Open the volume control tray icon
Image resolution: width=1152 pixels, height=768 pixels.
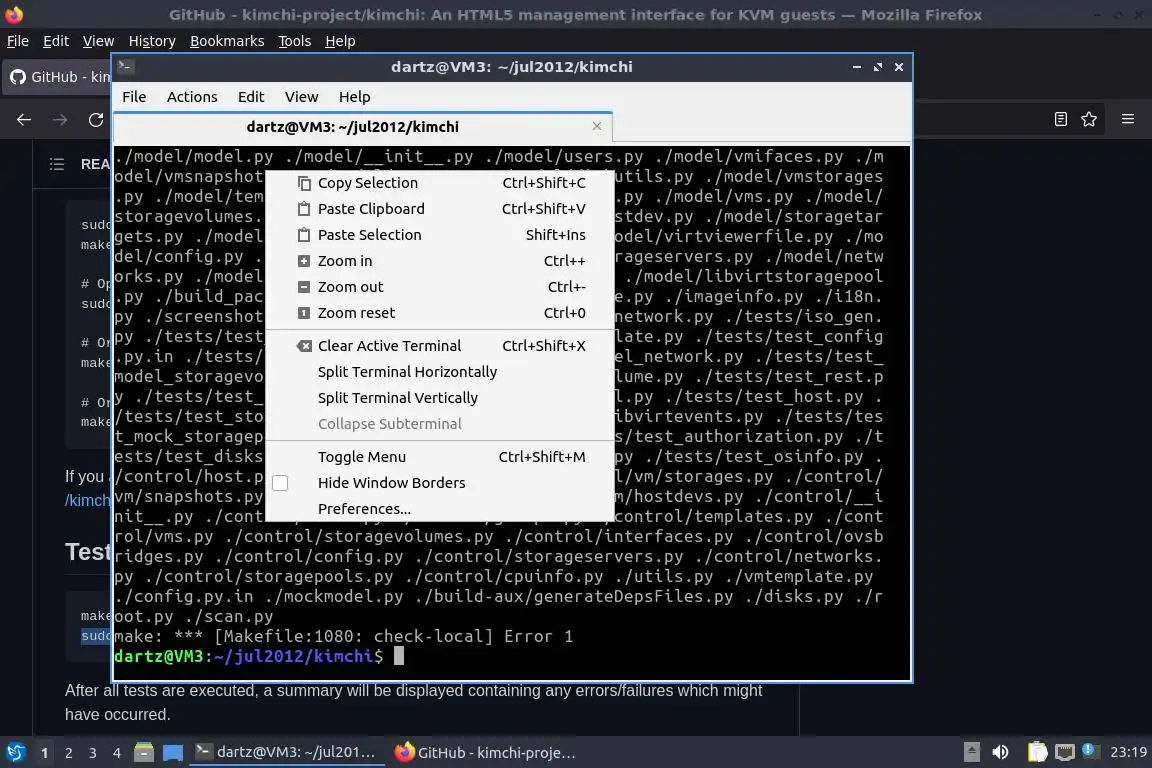tap(1000, 752)
